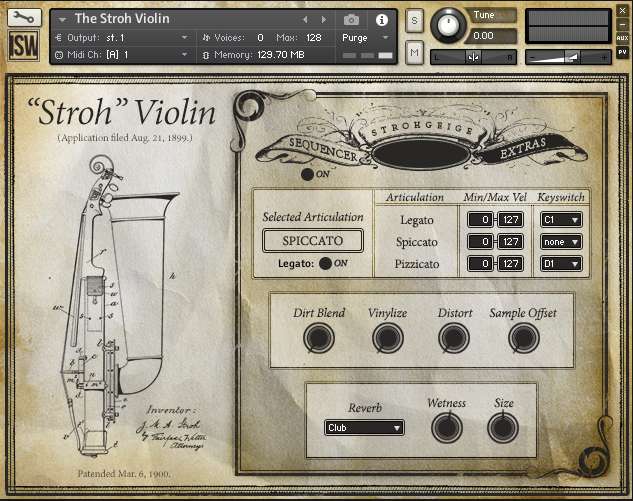This screenshot has height=501, width=633.
Task: Open instrument info icon
Action: (x=381, y=20)
